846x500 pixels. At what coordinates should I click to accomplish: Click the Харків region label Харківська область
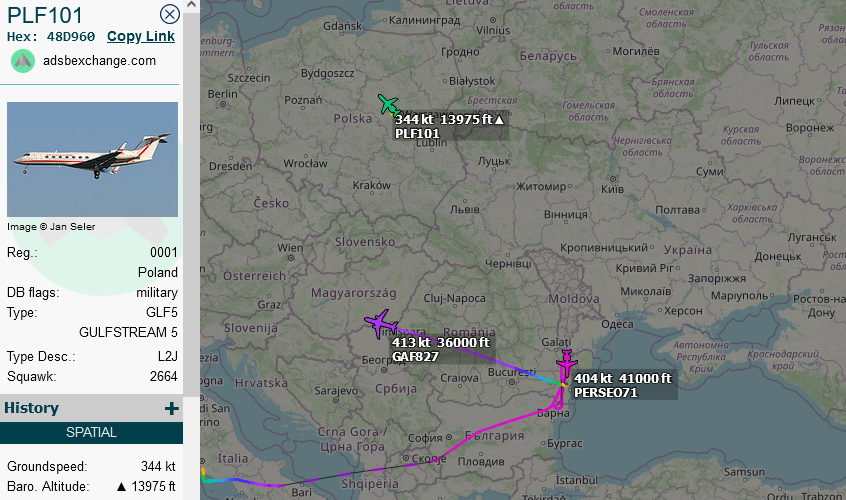click(752, 213)
